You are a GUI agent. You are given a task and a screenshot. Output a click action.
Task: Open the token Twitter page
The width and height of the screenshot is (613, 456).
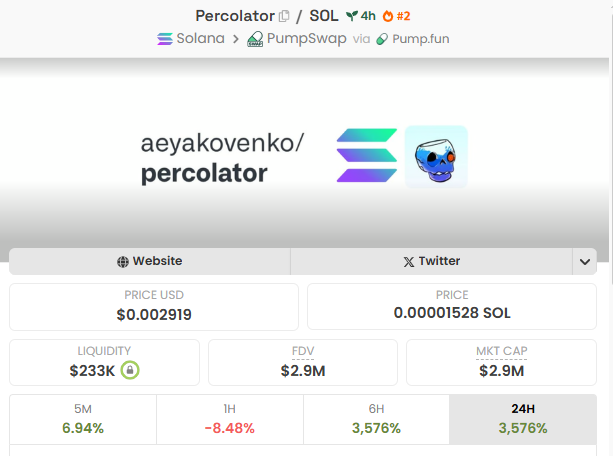pyautogui.click(x=431, y=261)
